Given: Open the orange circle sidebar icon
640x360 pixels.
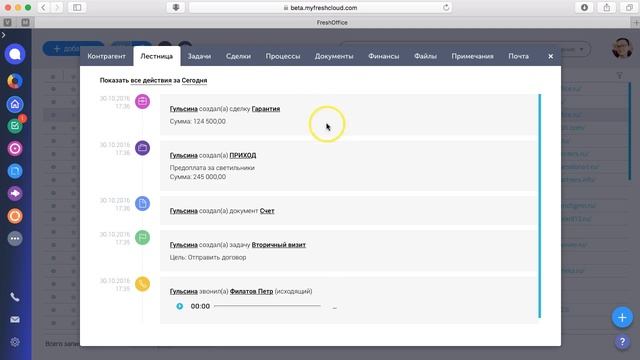Looking at the screenshot, I should tap(15, 216).
